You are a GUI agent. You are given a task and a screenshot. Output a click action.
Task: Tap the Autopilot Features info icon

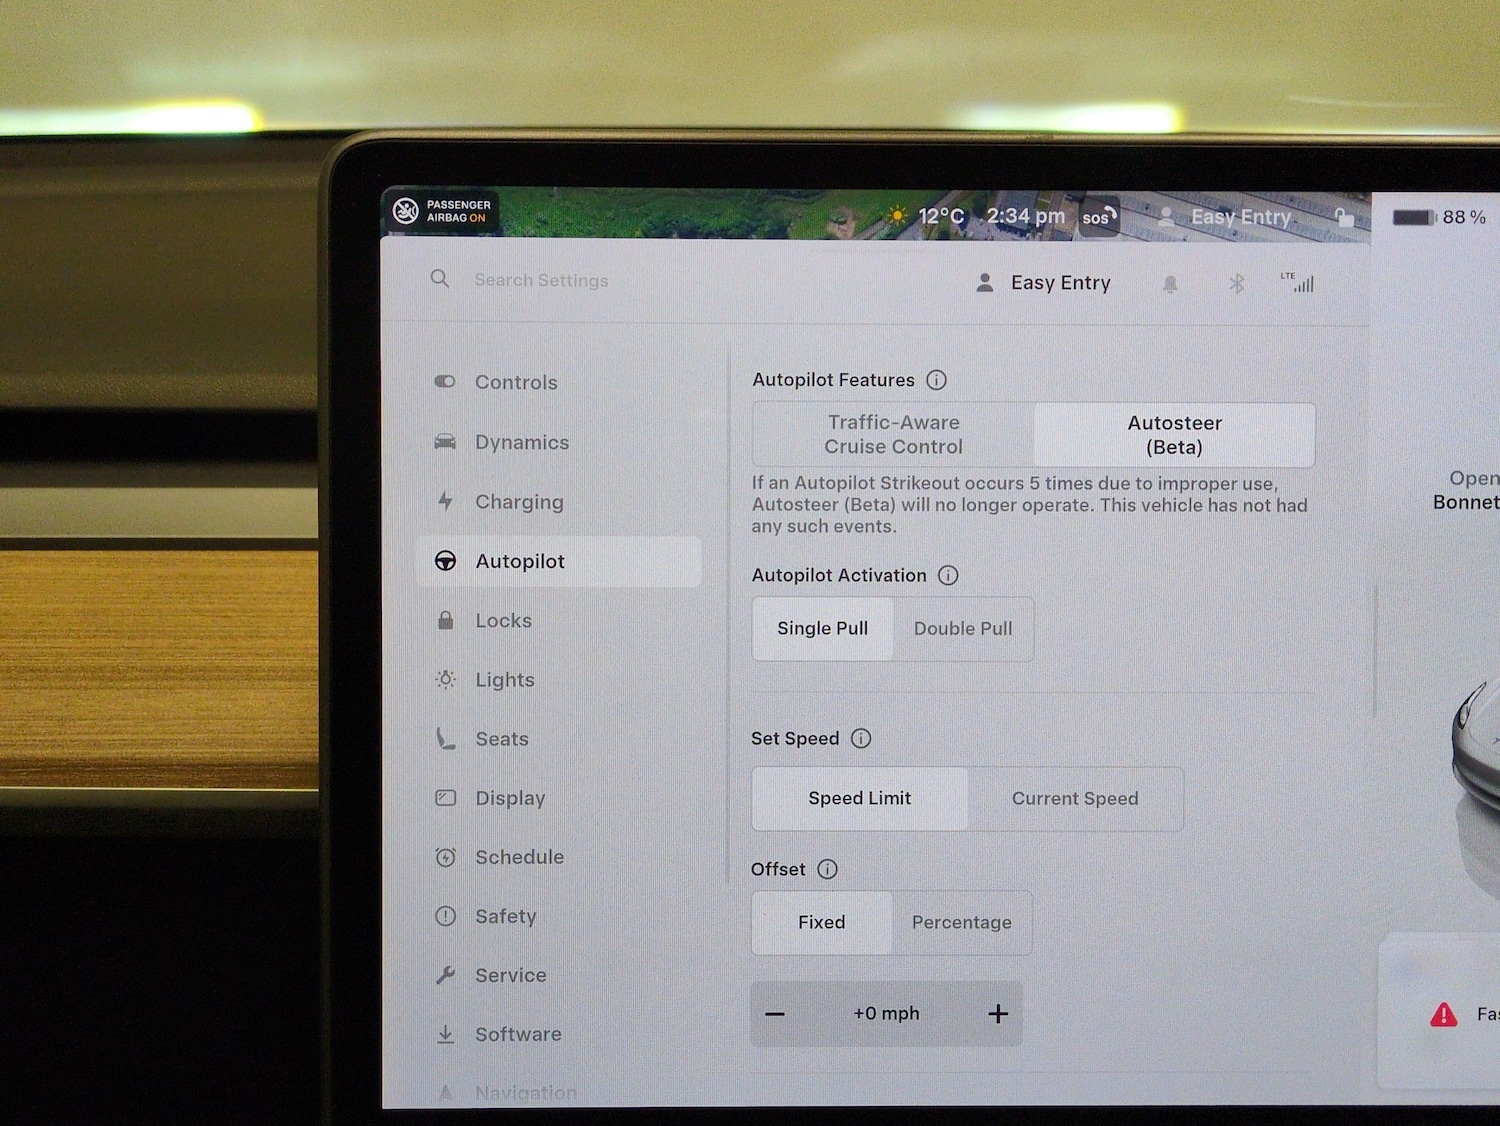[937, 380]
